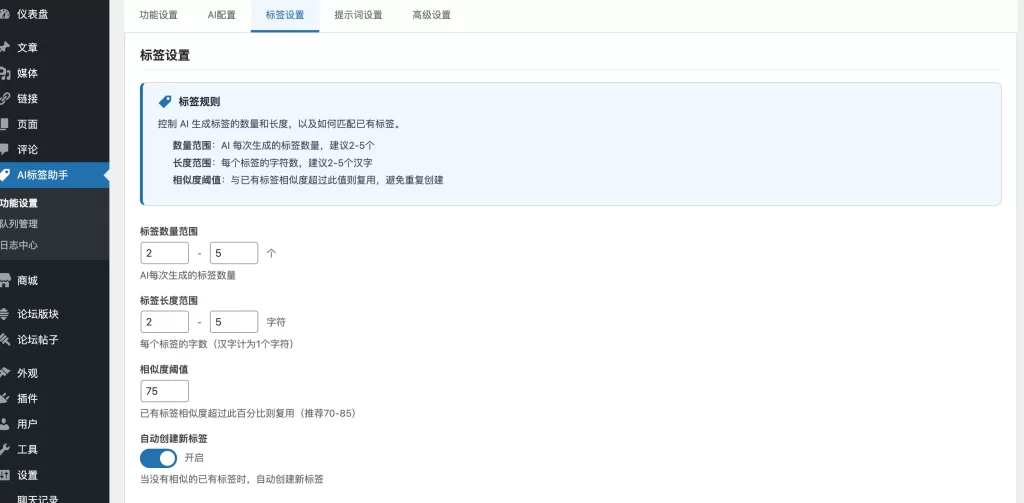Click the minimum field of 标签数量范围
Screen dimensions: 1024x503
click(165, 253)
